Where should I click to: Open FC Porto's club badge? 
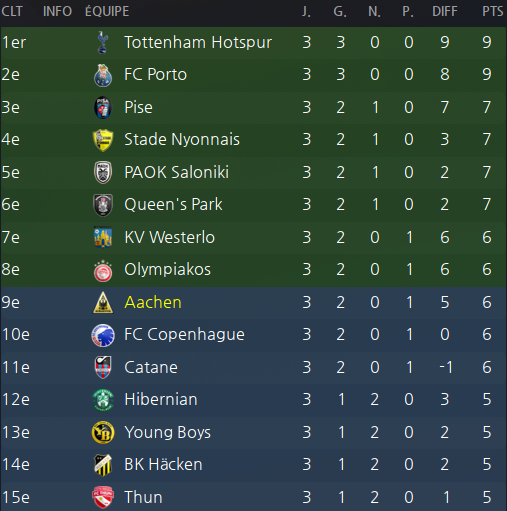(103, 75)
